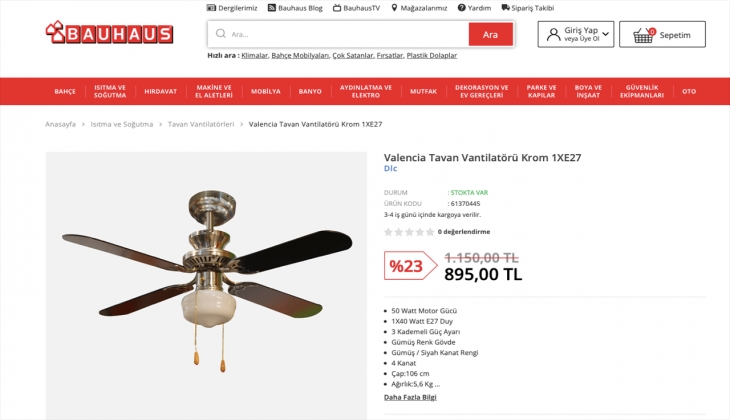Open the Bauhaus Blog link

[295, 8]
